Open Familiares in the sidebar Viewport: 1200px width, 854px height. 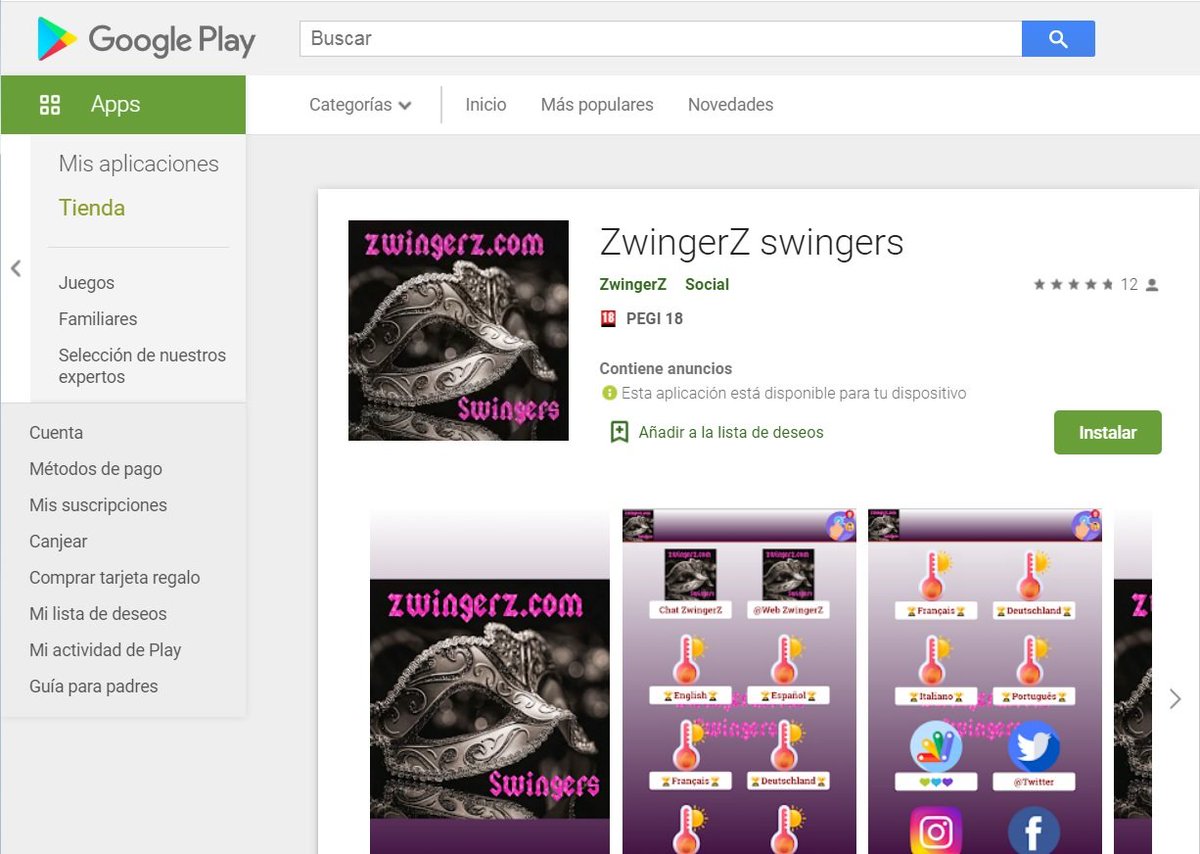click(98, 319)
